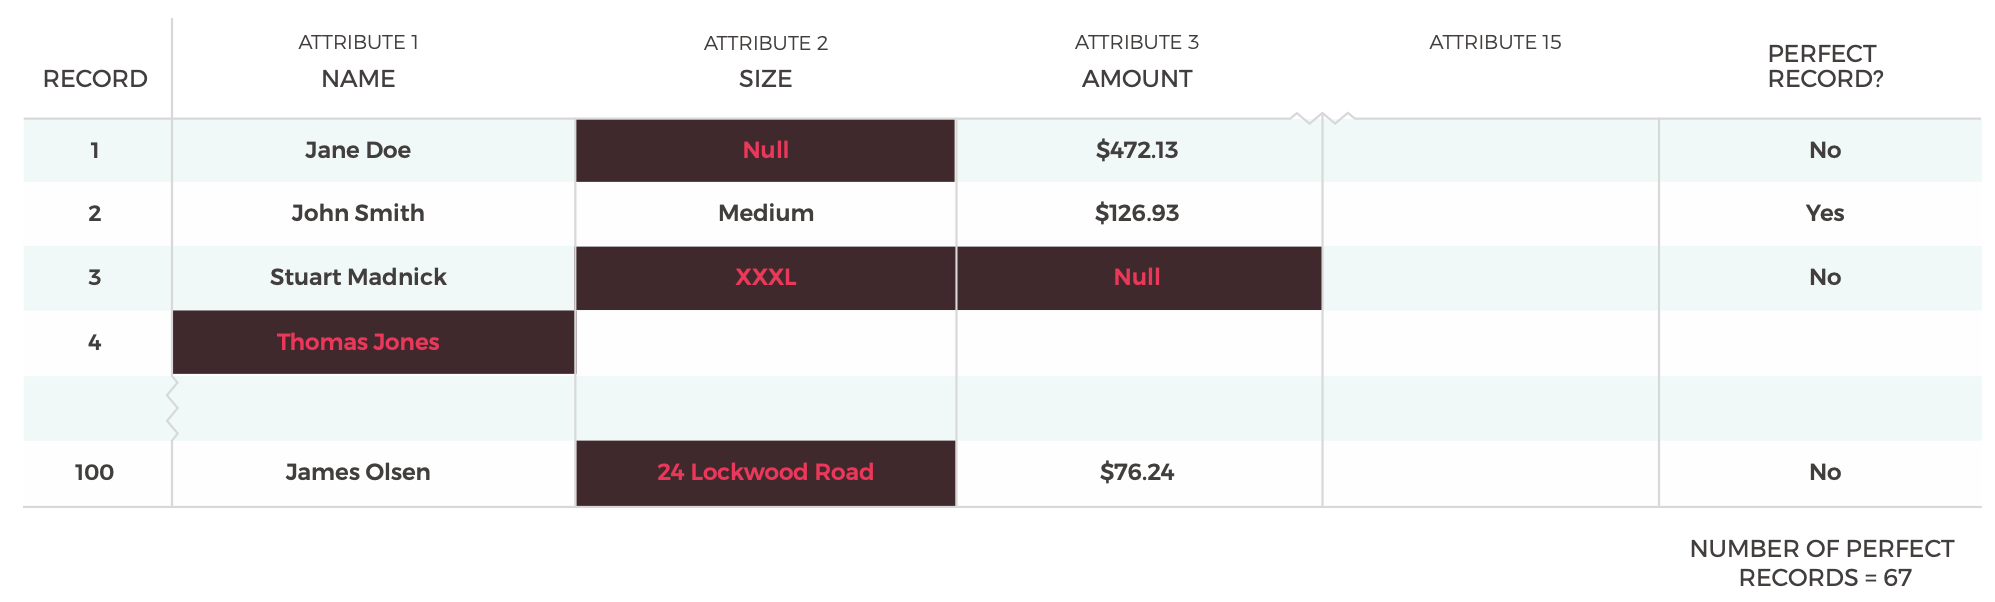Click the $126.93 amount cell

(1139, 213)
